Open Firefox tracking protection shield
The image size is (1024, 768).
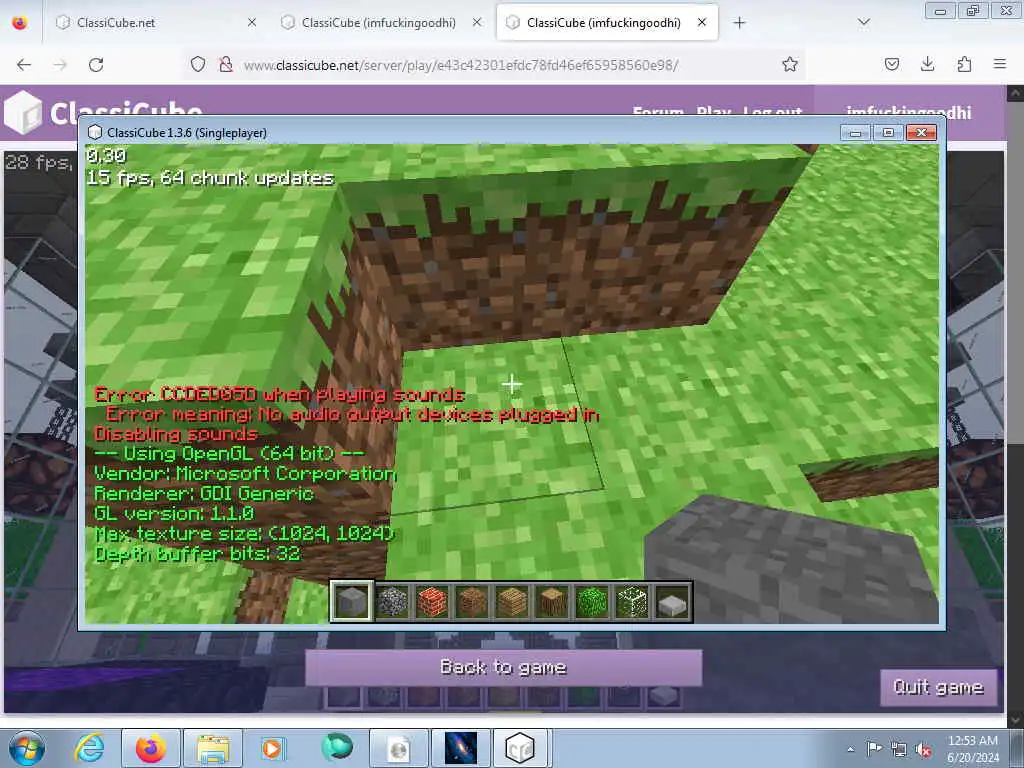pos(198,65)
